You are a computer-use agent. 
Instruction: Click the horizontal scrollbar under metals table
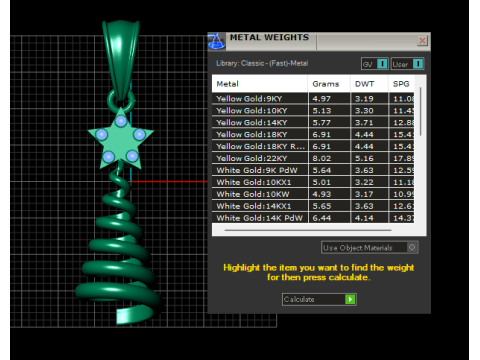(x=308, y=230)
